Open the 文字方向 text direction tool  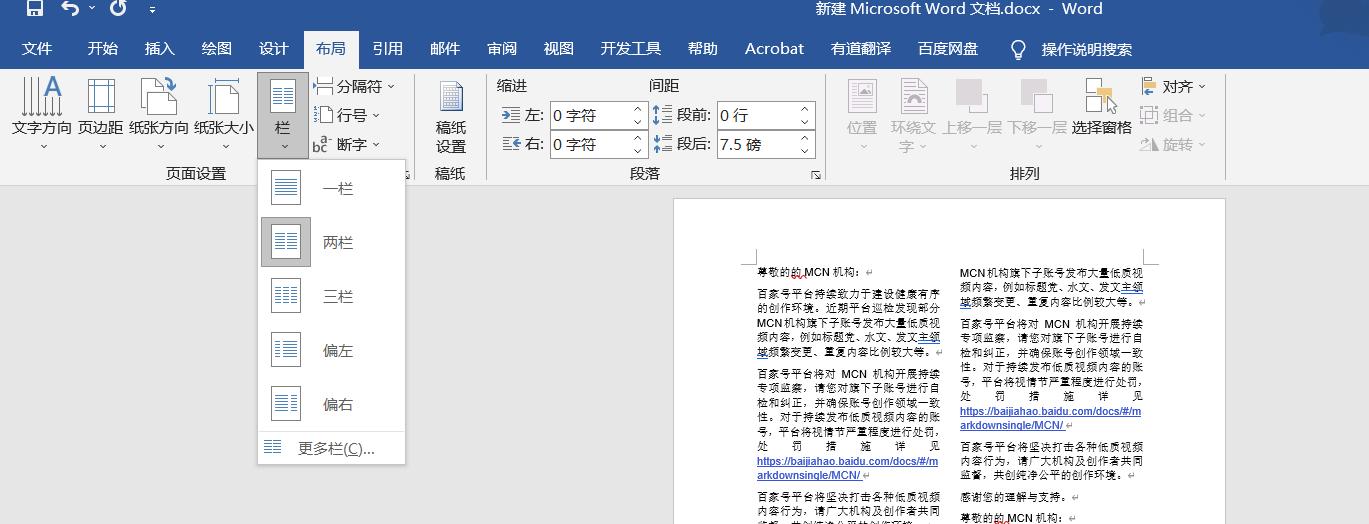pos(42,113)
